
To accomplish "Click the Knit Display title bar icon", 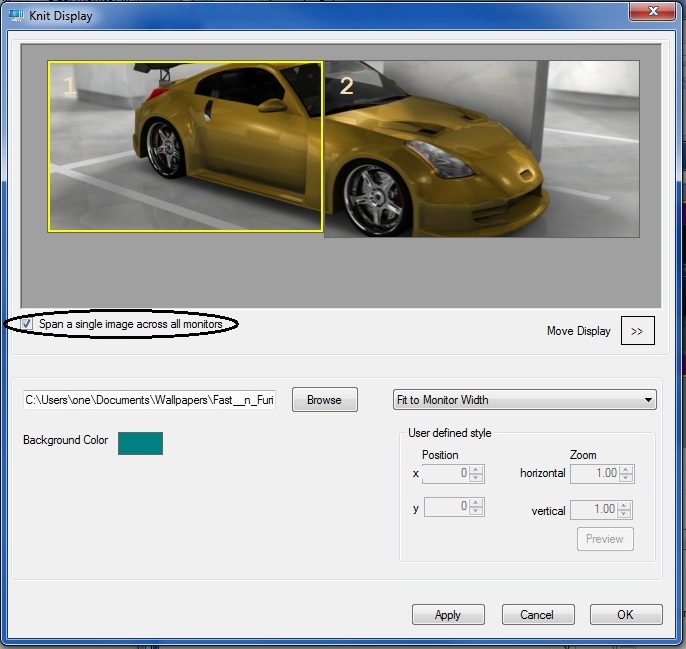I will [17, 16].
